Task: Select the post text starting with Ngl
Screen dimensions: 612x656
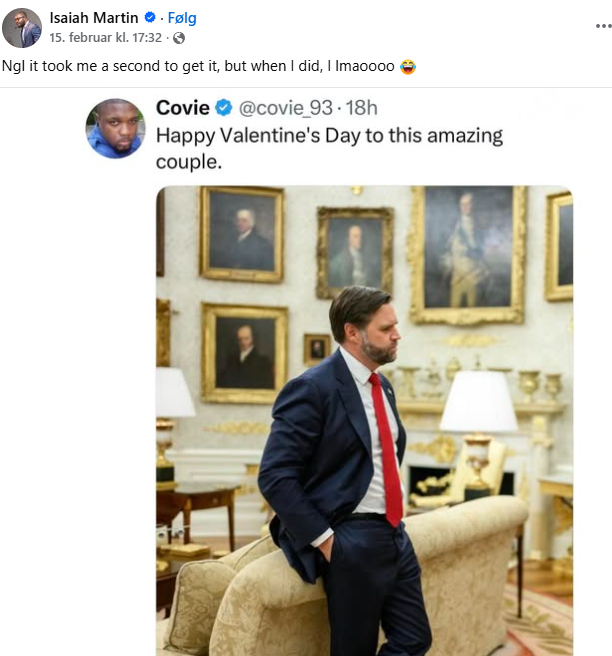Action: (x=150, y=67)
